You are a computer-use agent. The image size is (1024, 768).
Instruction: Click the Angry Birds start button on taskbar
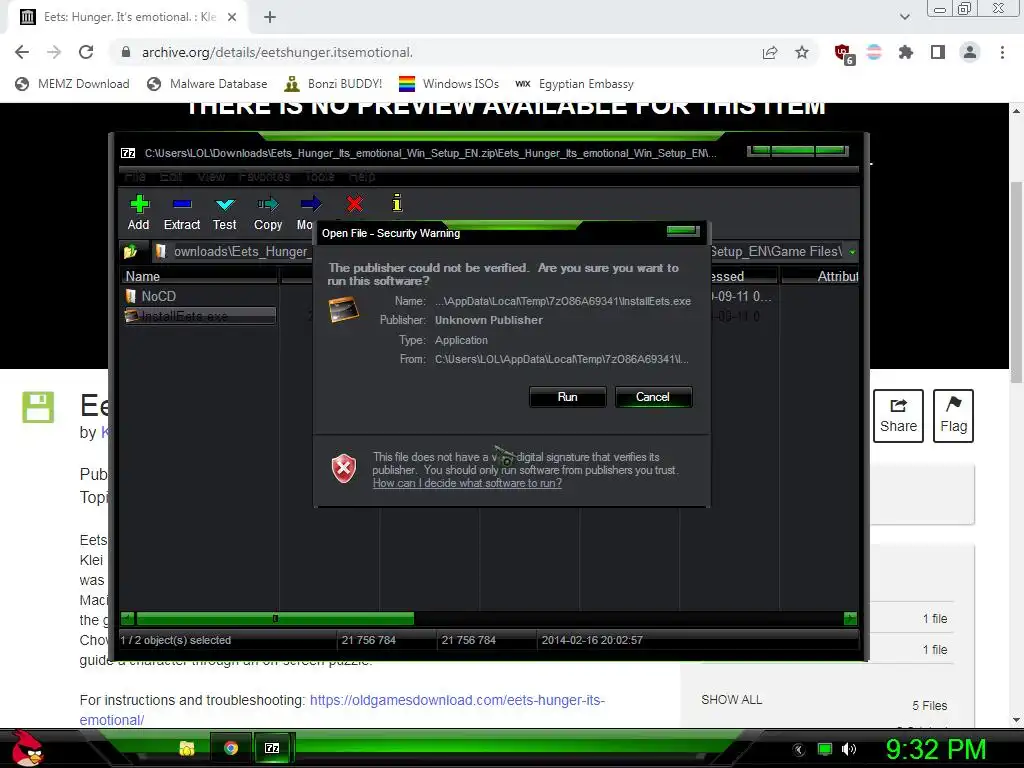point(27,748)
